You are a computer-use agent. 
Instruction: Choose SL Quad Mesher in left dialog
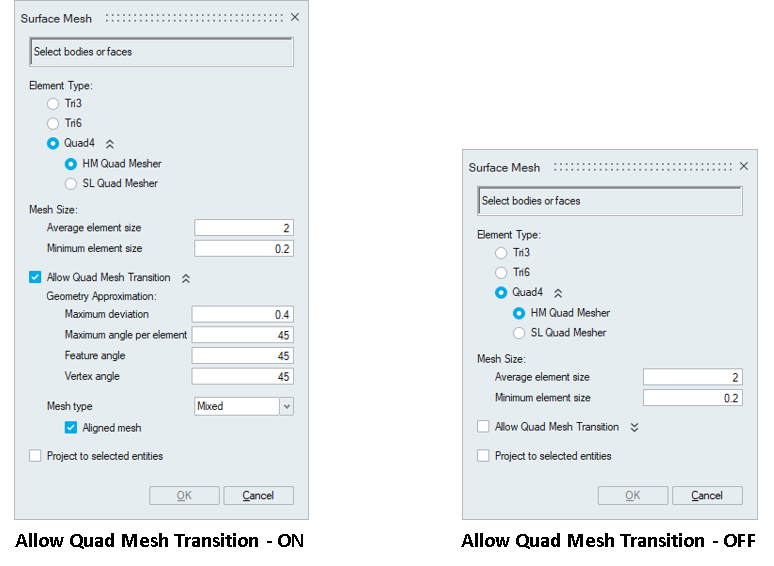tap(71, 184)
